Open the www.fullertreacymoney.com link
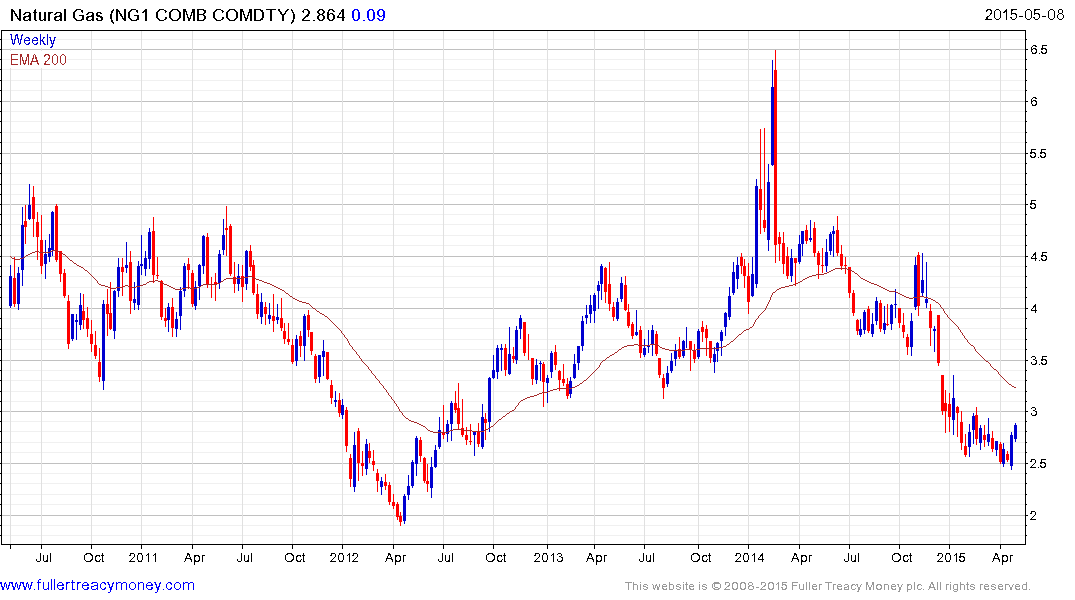The width and height of the screenshot is (1075, 600). pos(97,585)
